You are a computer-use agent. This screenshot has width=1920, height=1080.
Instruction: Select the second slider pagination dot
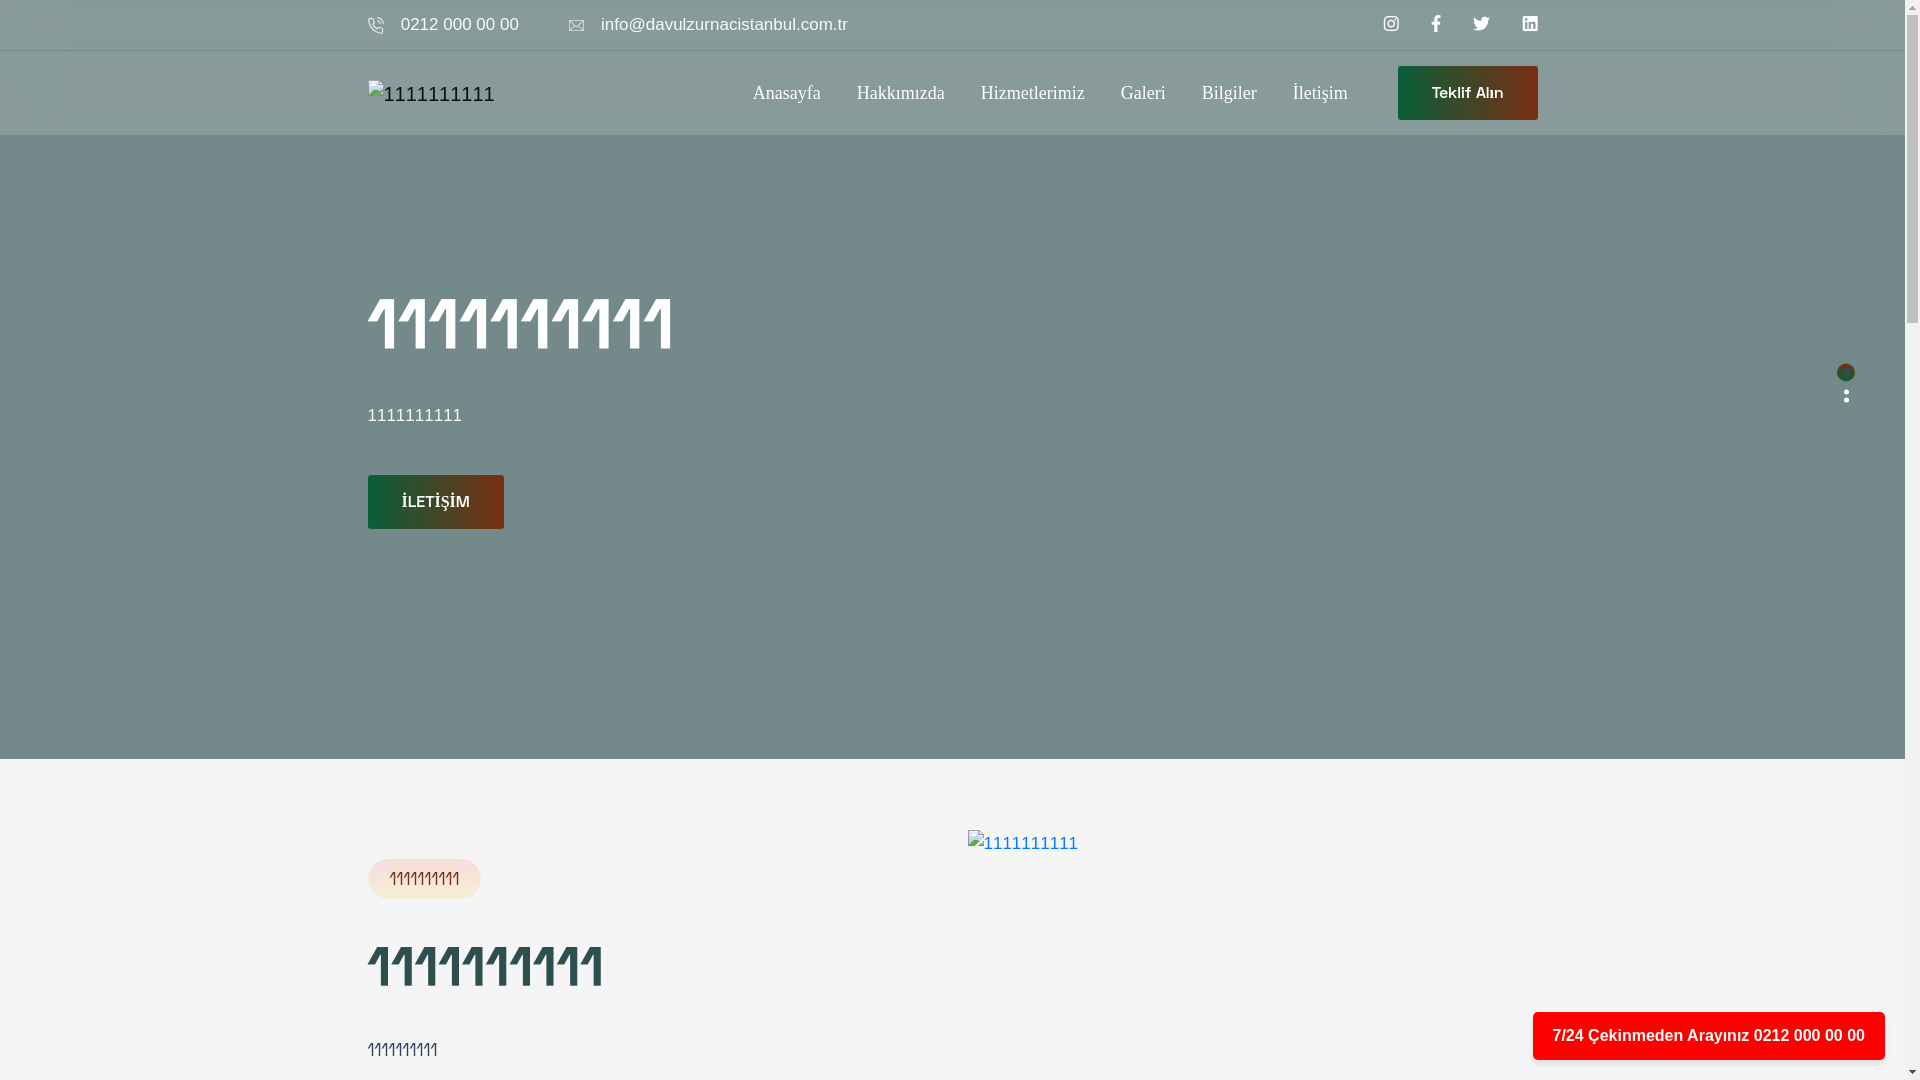pos(1846,392)
